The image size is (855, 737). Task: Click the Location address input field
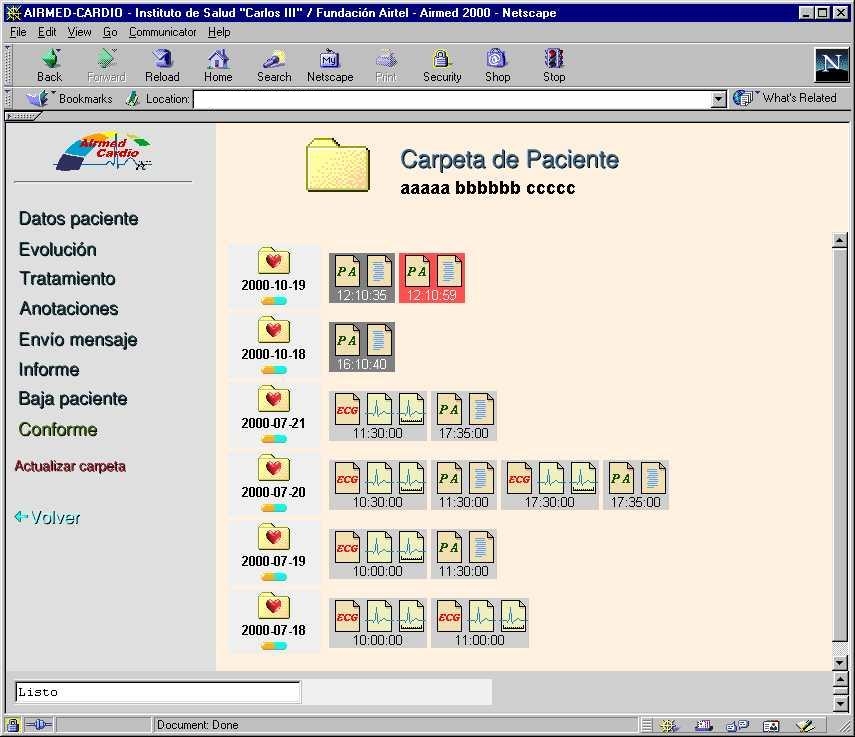tap(450, 99)
